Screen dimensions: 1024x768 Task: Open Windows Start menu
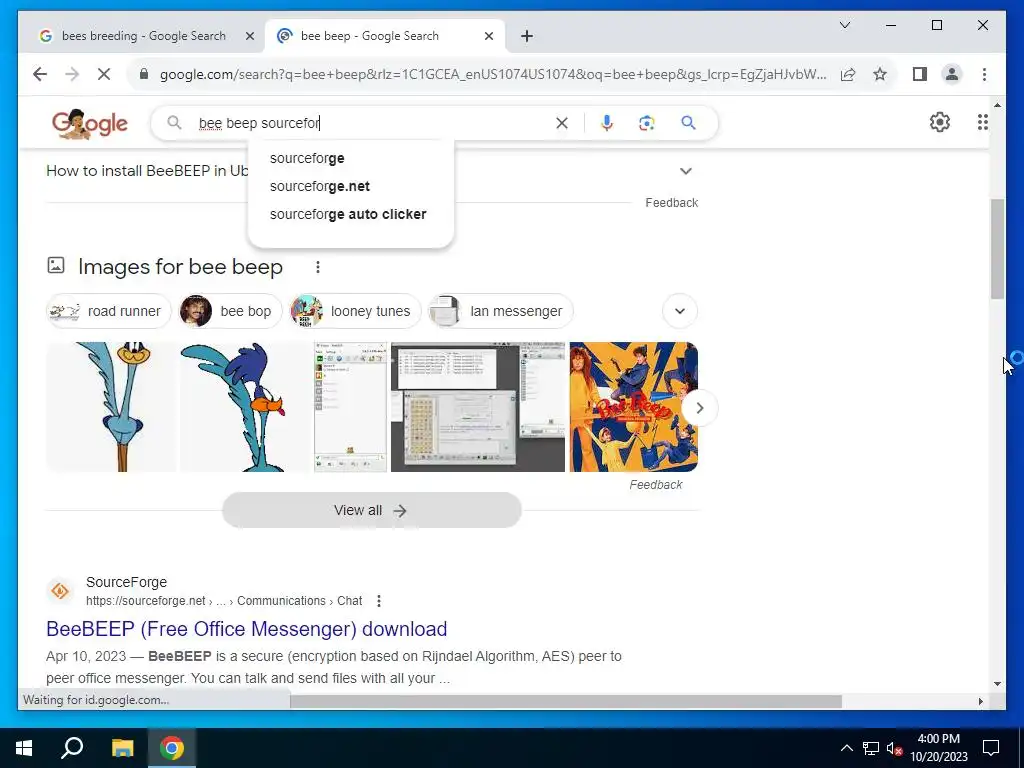(x=24, y=748)
